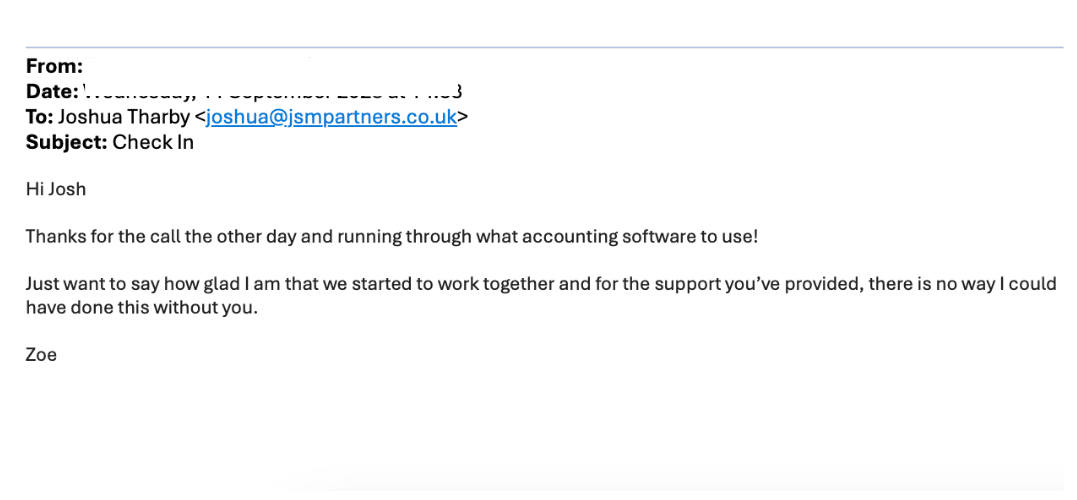The height and width of the screenshot is (500, 1077).
Task: Click the bold "From:" header label
Action: 54,67
